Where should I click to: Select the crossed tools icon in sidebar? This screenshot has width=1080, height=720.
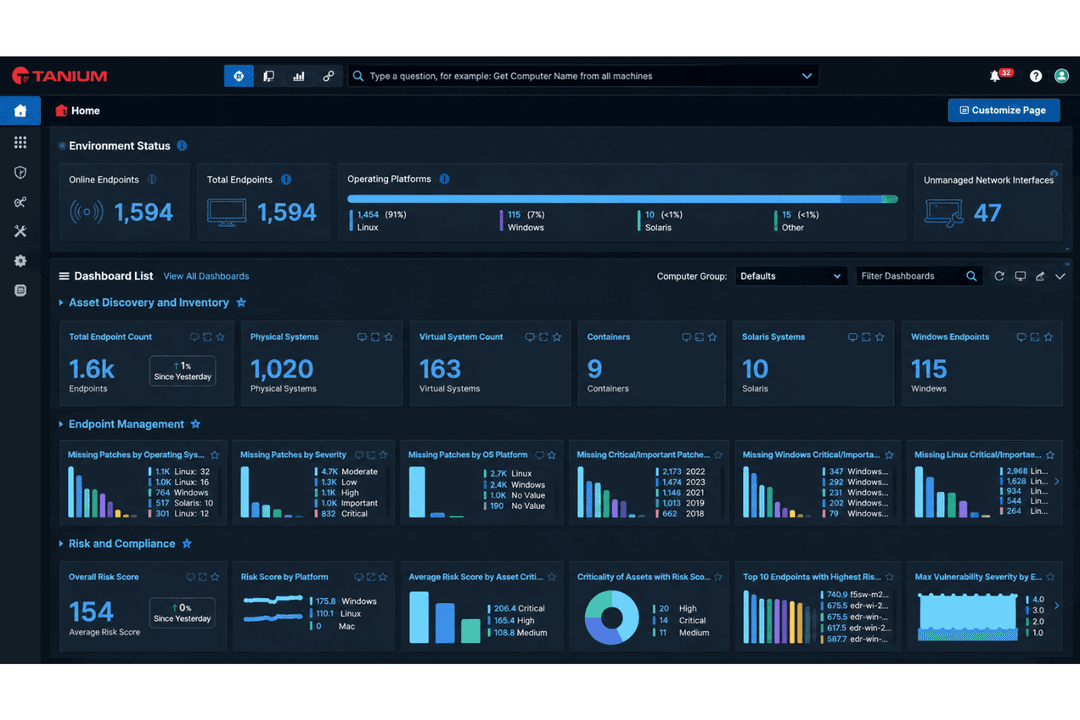[20, 232]
